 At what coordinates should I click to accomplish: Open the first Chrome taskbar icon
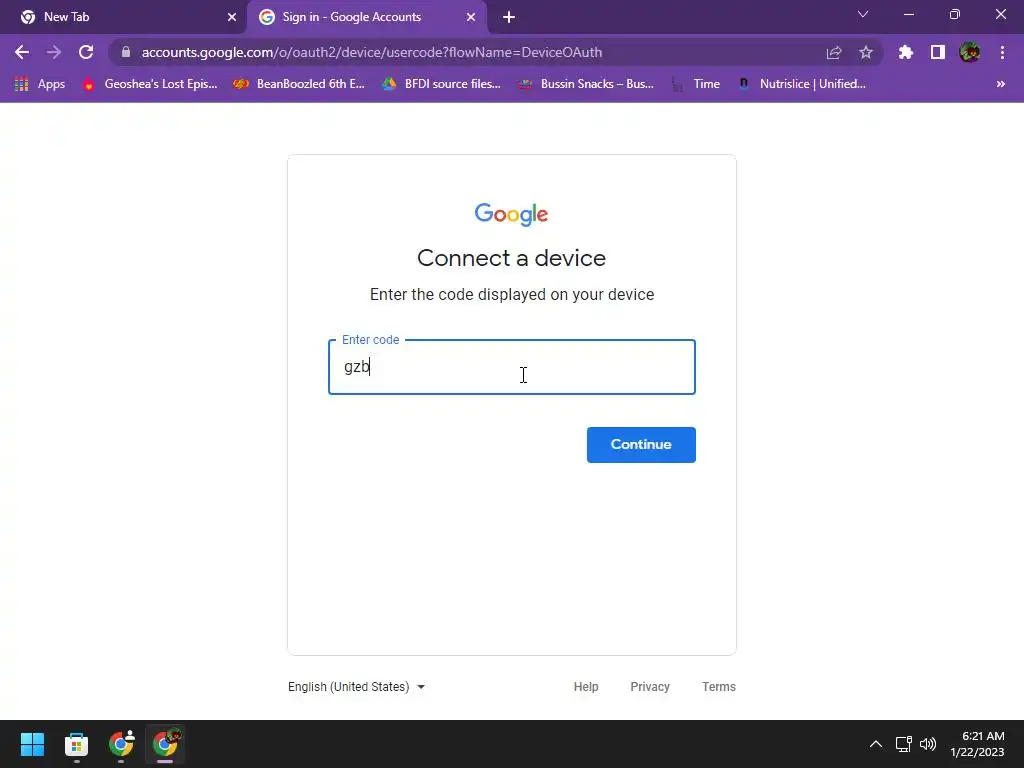click(x=121, y=744)
